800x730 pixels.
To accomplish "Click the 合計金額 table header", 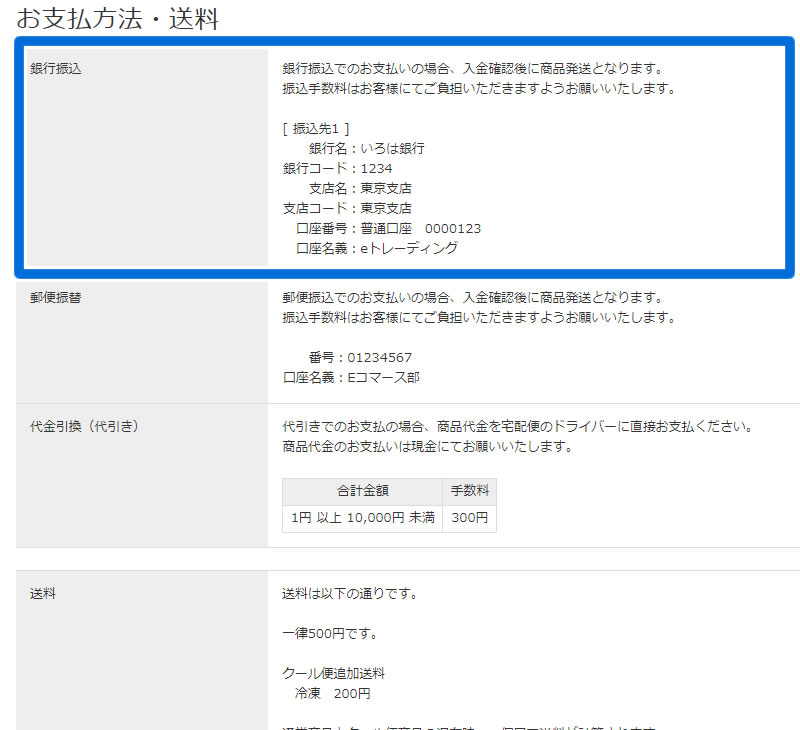I will tap(362, 491).
